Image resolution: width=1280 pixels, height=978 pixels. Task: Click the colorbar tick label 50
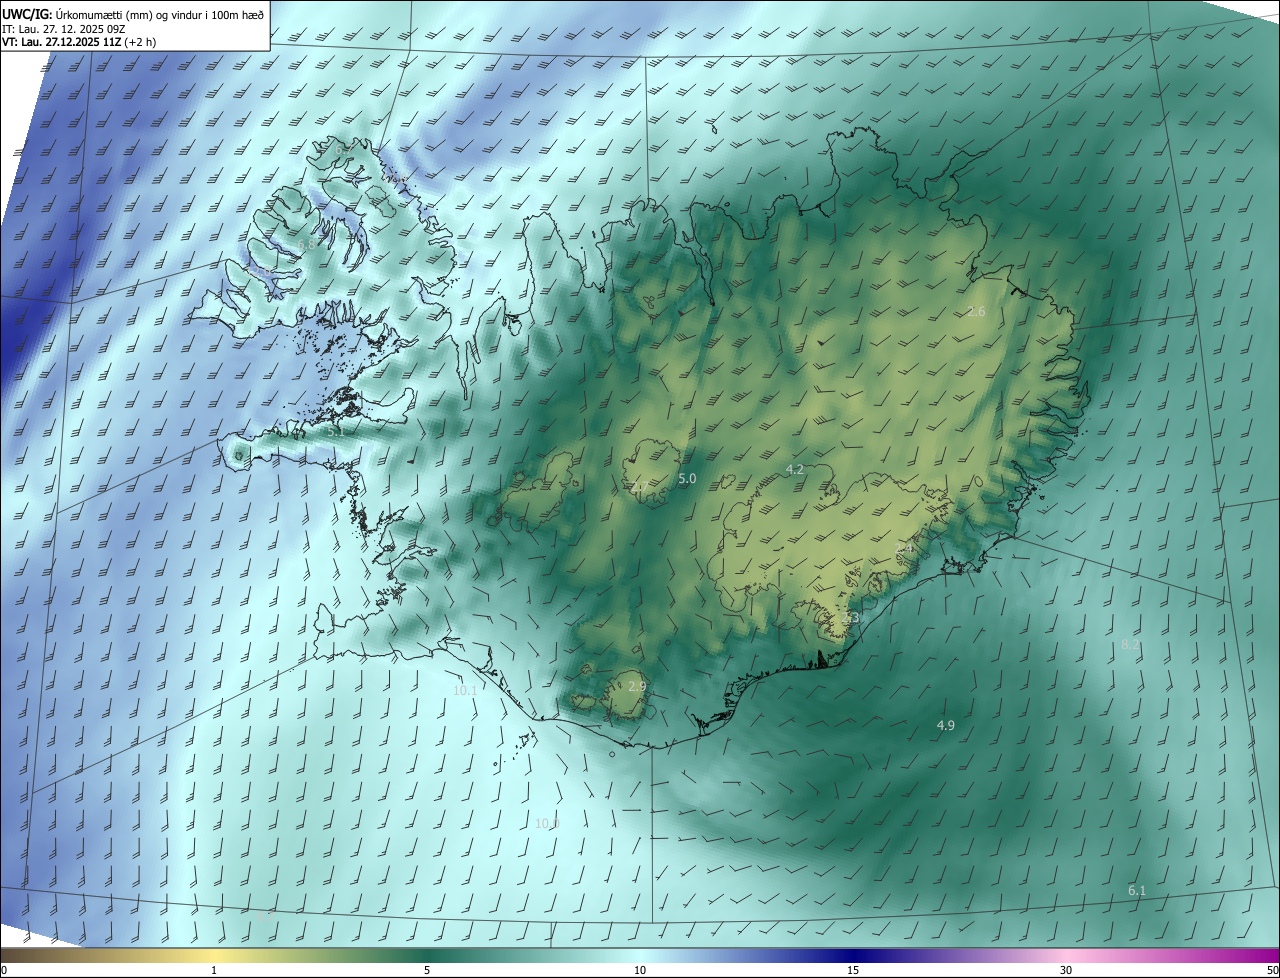pyautogui.click(x=1272, y=971)
